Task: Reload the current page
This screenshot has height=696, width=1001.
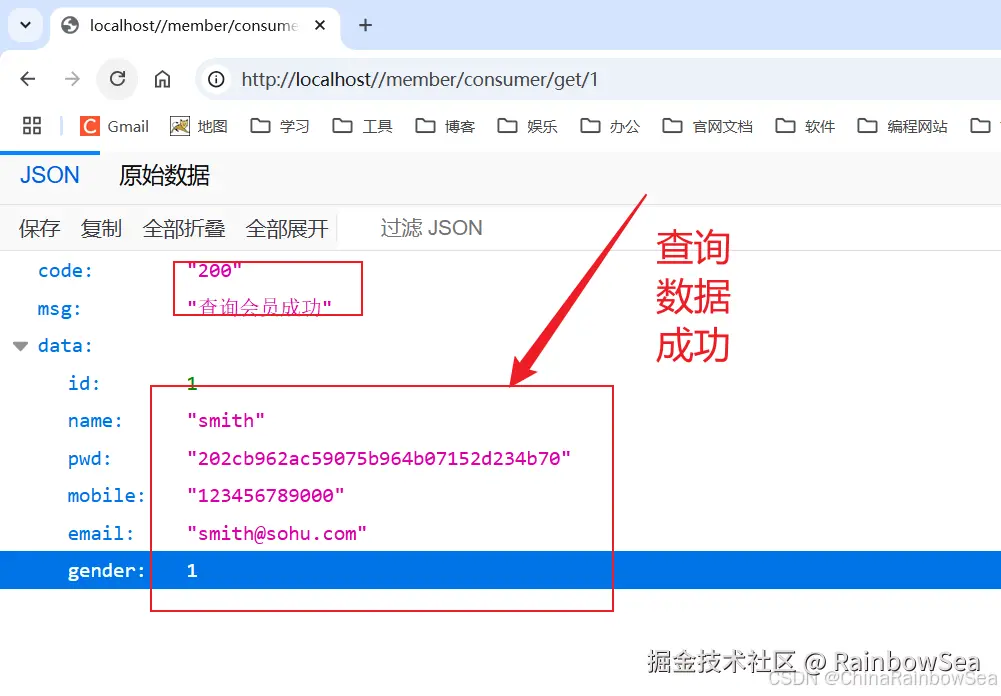Action: 117,79
